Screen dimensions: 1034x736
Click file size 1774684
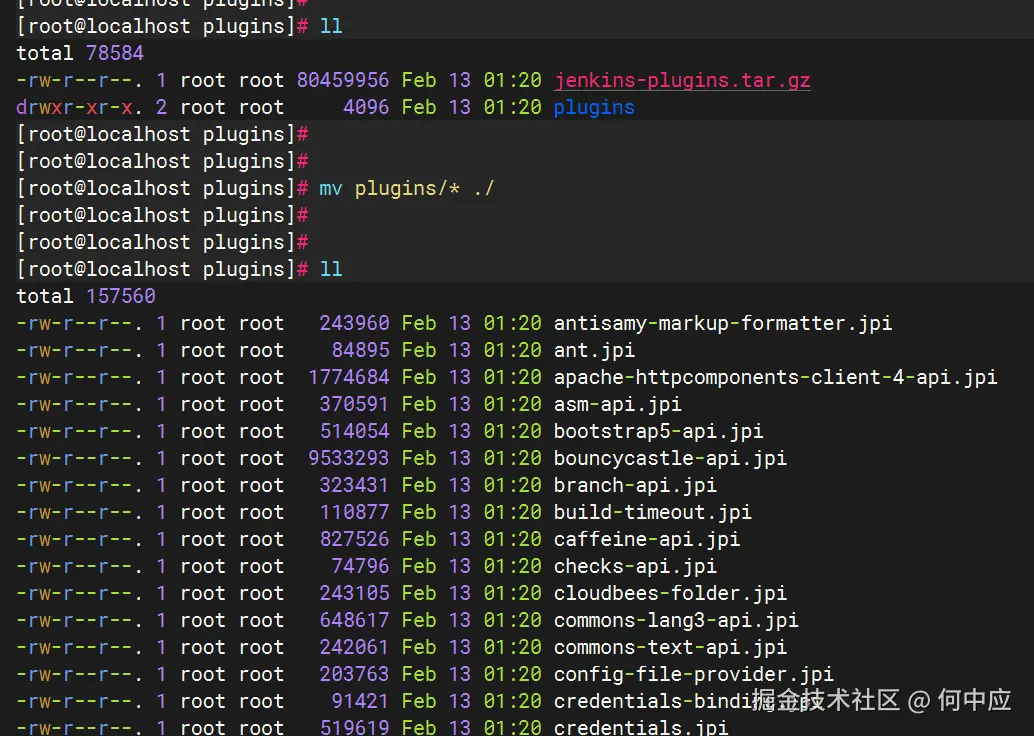[x=349, y=377]
